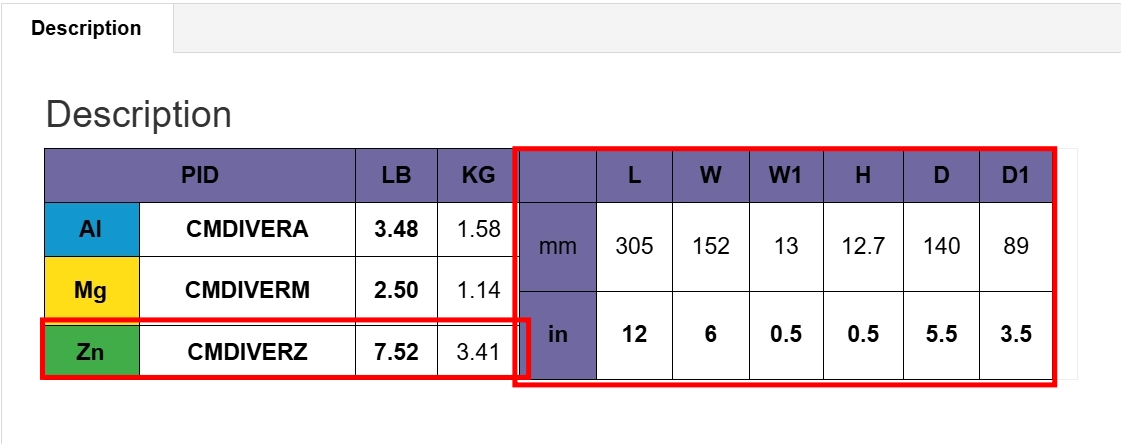Click the CMDIVERA product ID cell
The image size is (1121, 444).
[247, 229]
